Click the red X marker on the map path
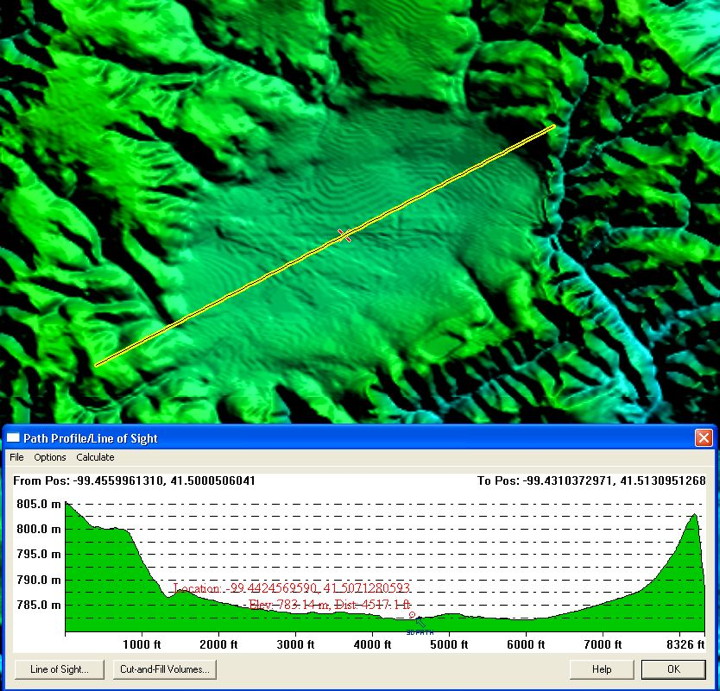The width and height of the screenshot is (720, 691). point(345,236)
